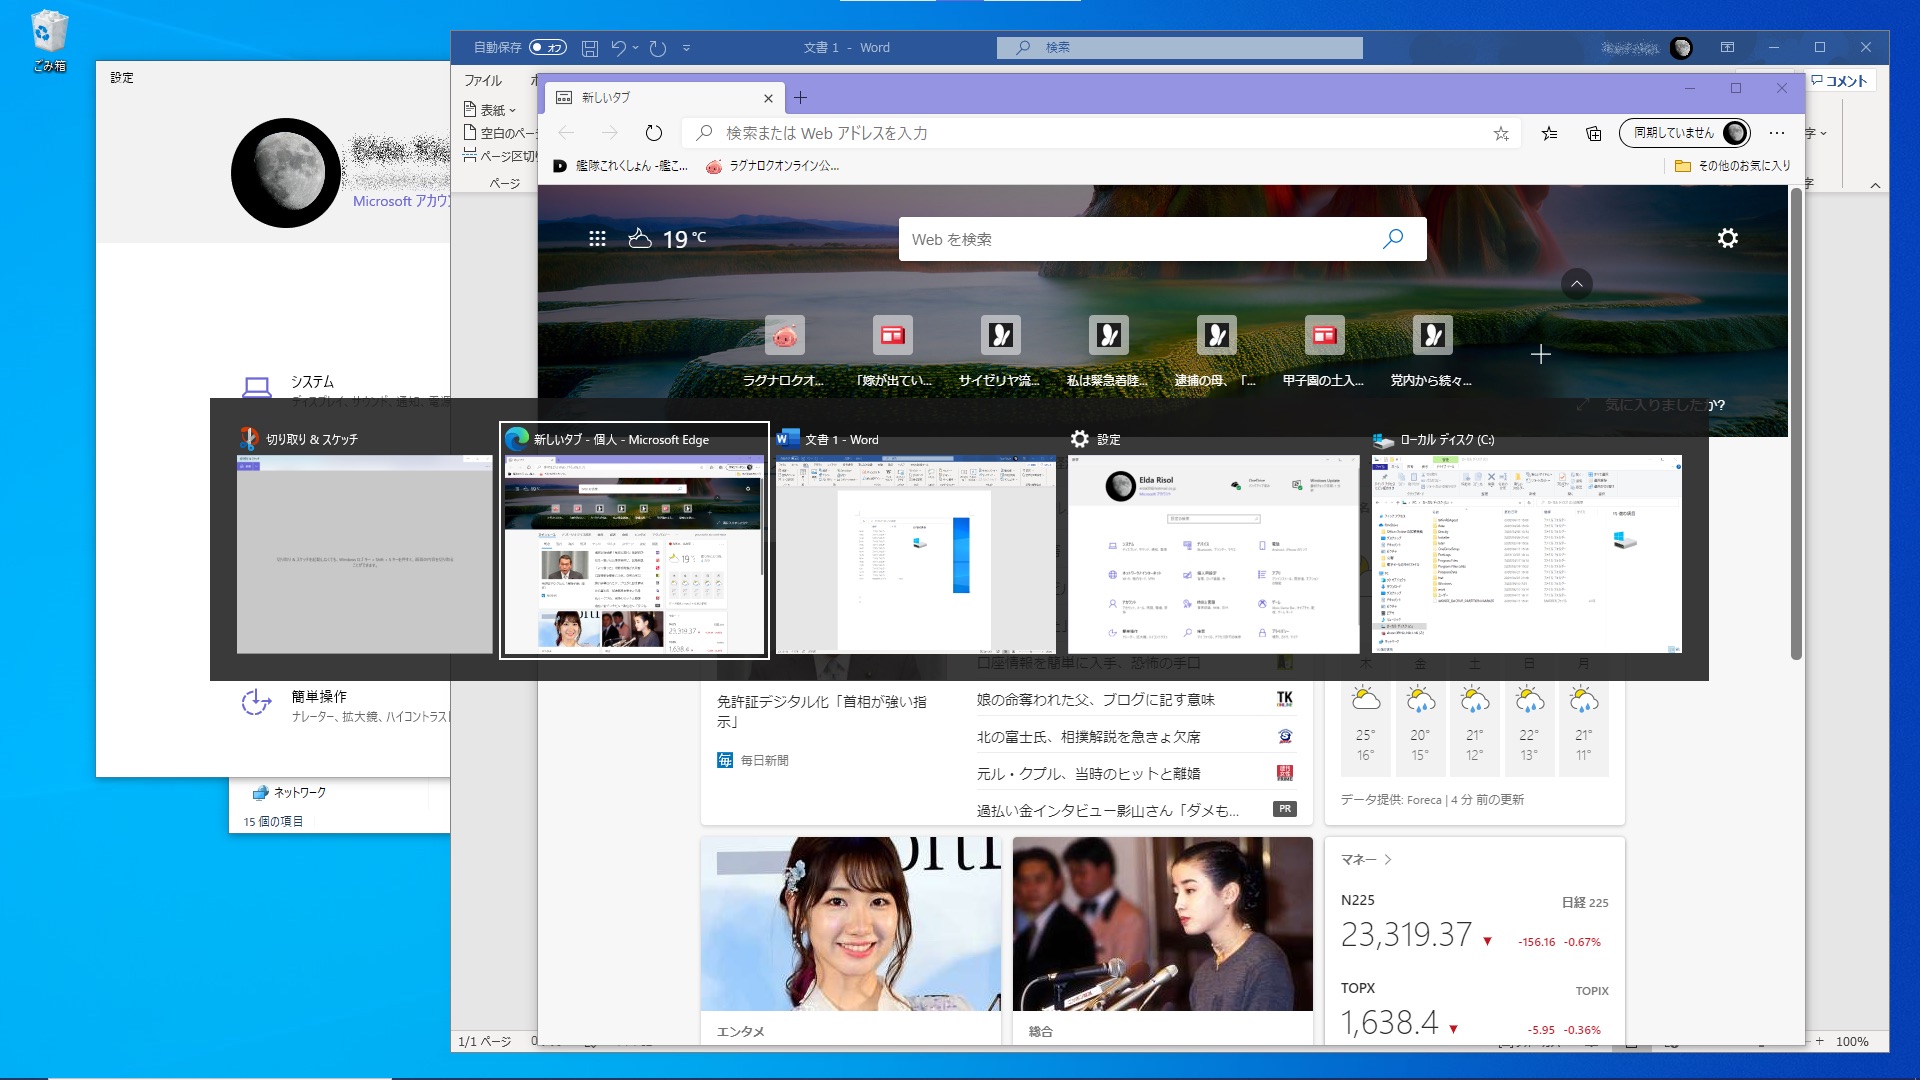This screenshot has width=1920, height=1080.
Task: Collapse the Word ribbon with the chevron
Action: (1875, 185)
